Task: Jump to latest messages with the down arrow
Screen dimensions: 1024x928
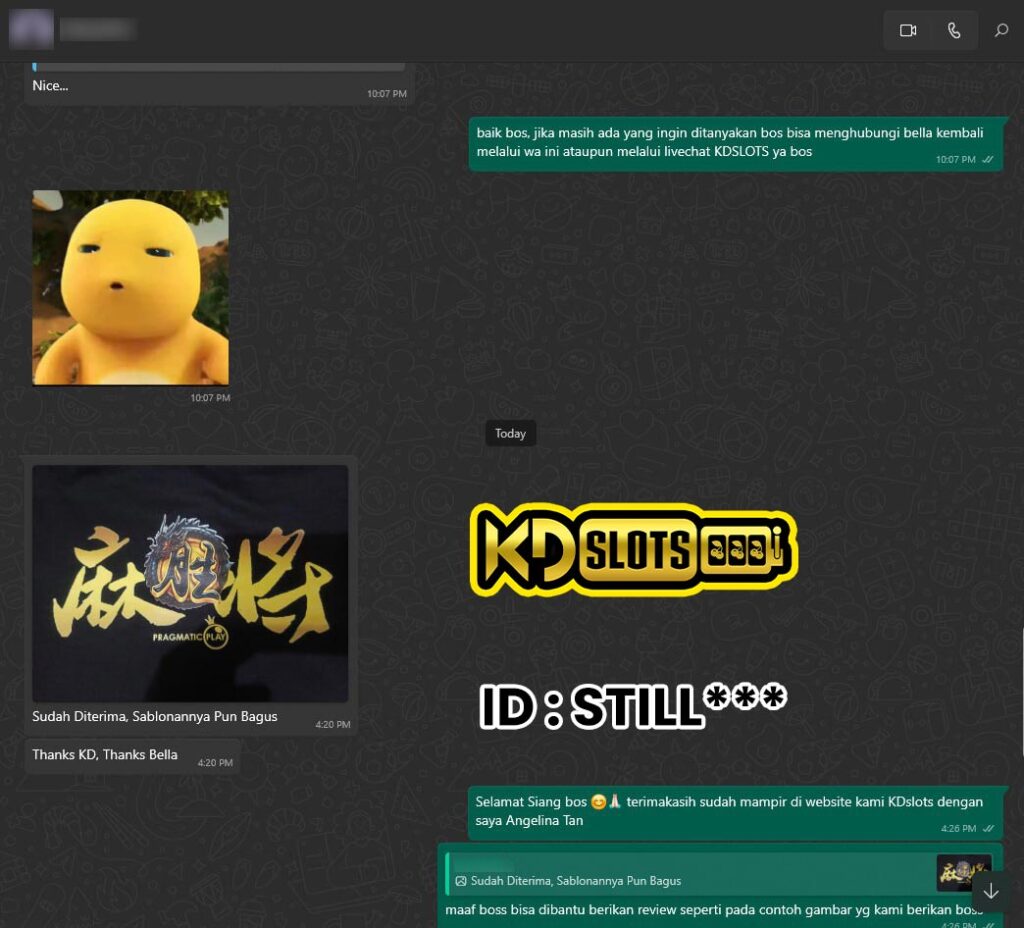Action: [991, 891]
